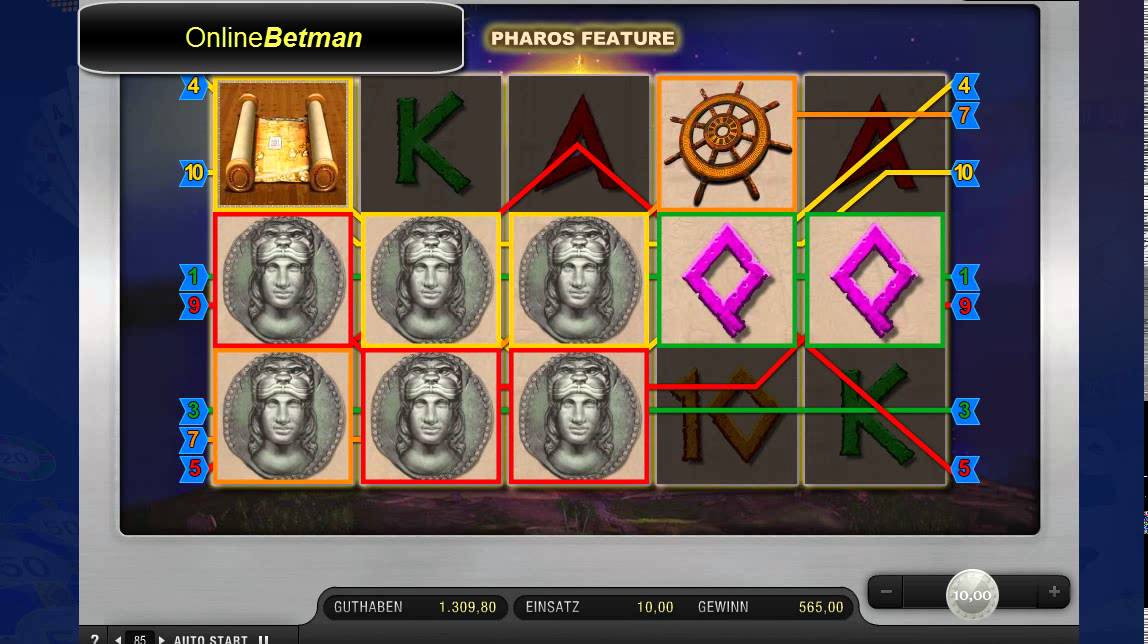Lower the bet with minus button
The width and height of the screenshot is (1148, 644).
[886, 591]
